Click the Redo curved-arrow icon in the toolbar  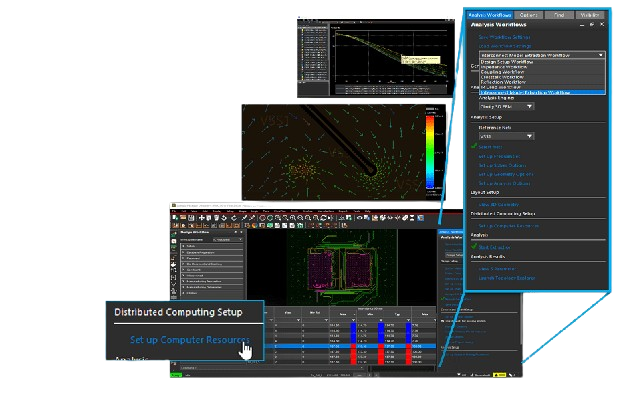point(234,218)
